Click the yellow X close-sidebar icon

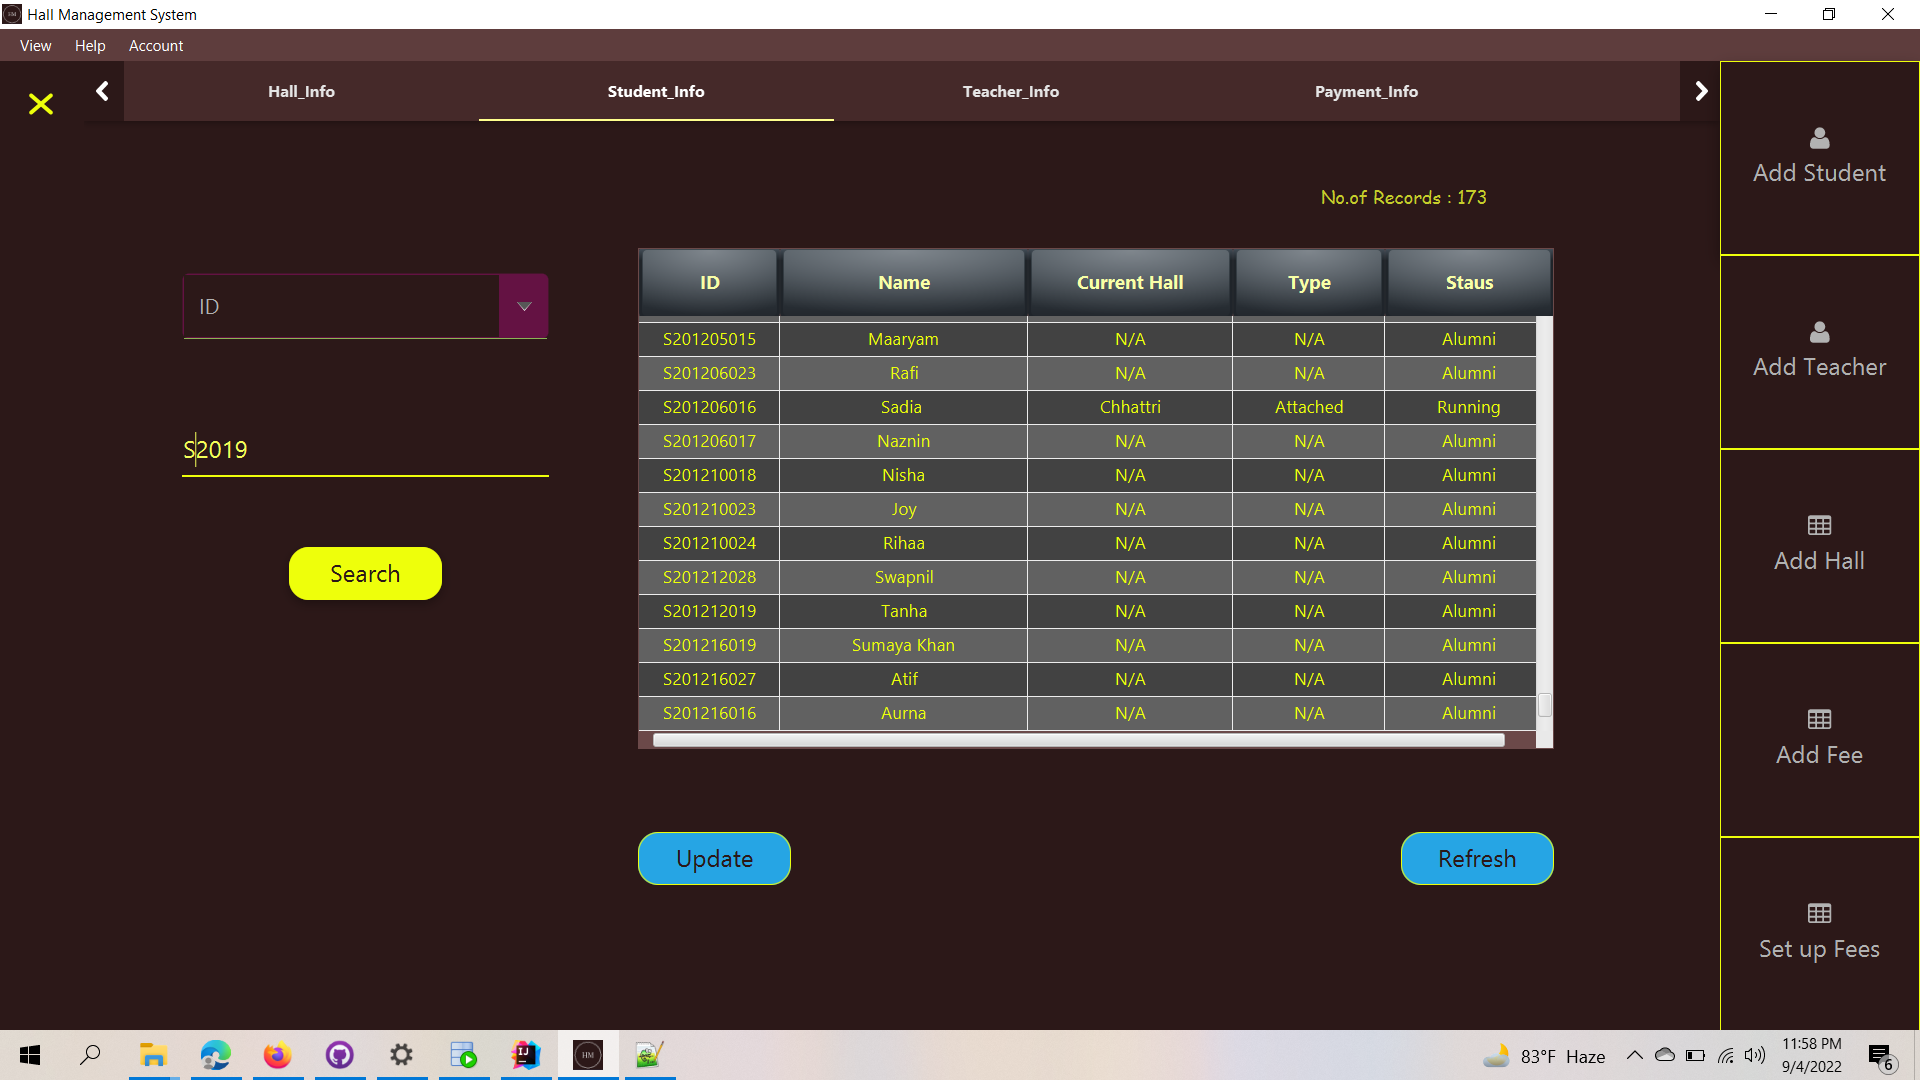41,104
